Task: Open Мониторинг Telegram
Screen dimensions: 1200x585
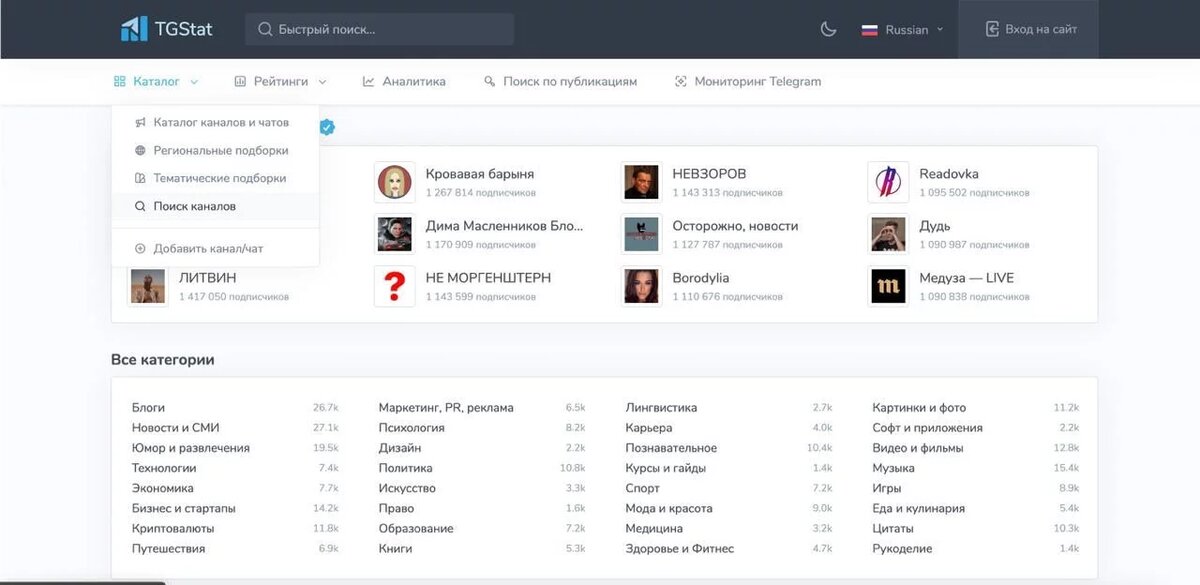Action: coord(748,81)
